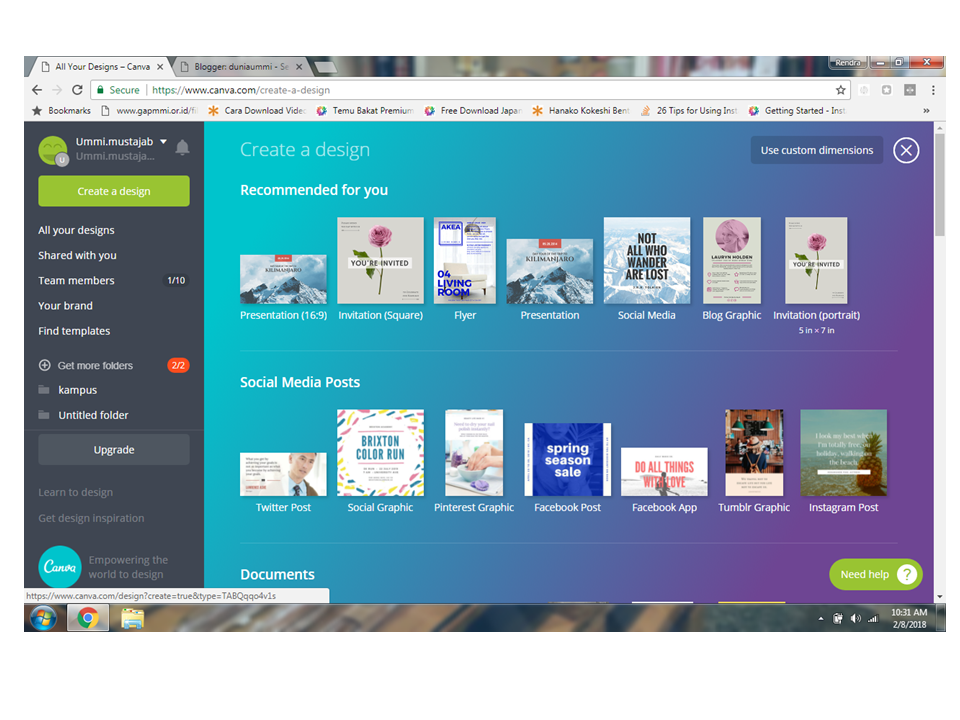The width and height of the screenshot is (960, 720).
Task: Open Chrome's three-dot menu
Action: click(933, 90)
